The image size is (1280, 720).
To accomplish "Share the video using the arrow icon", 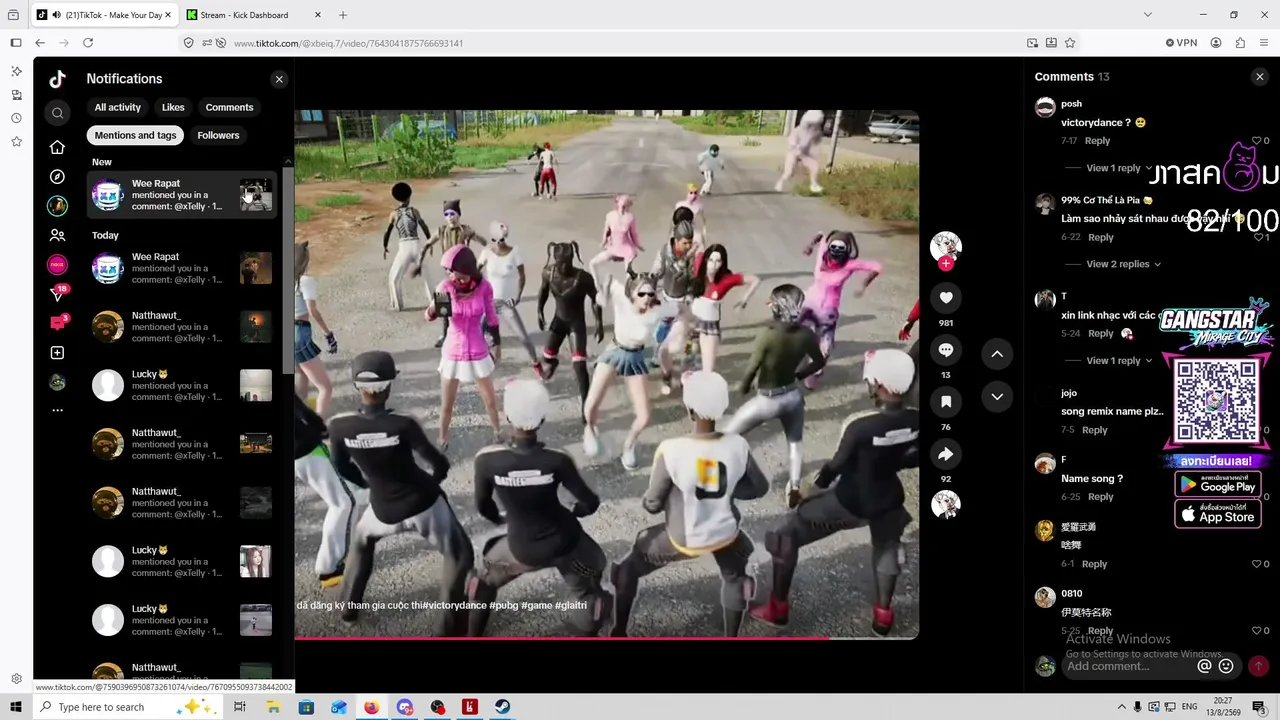I will click(x=946, y=454).
